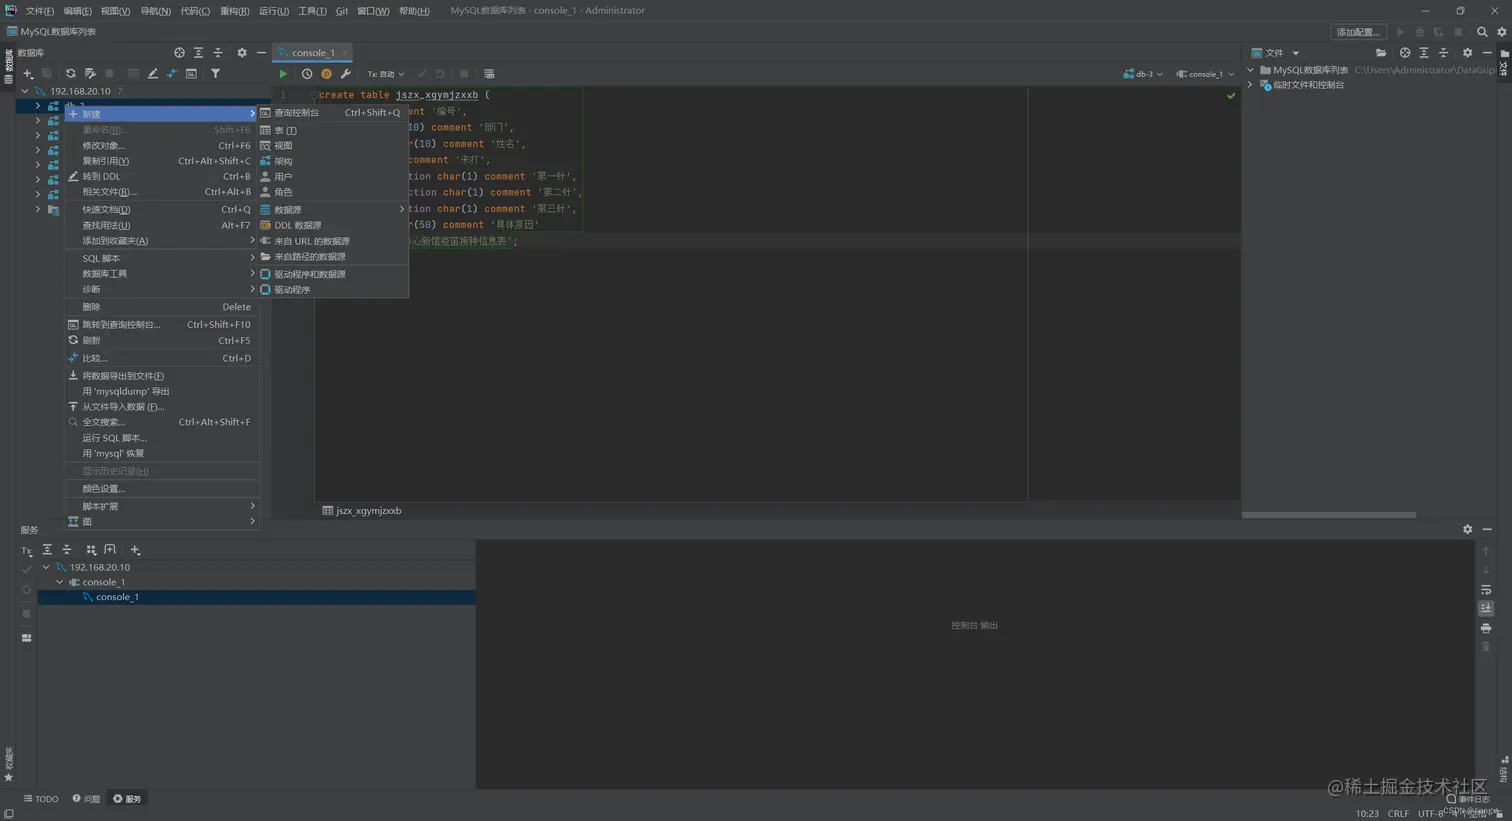
Task: Open the Files panel gear options
Action: [x=1467, y=53]
